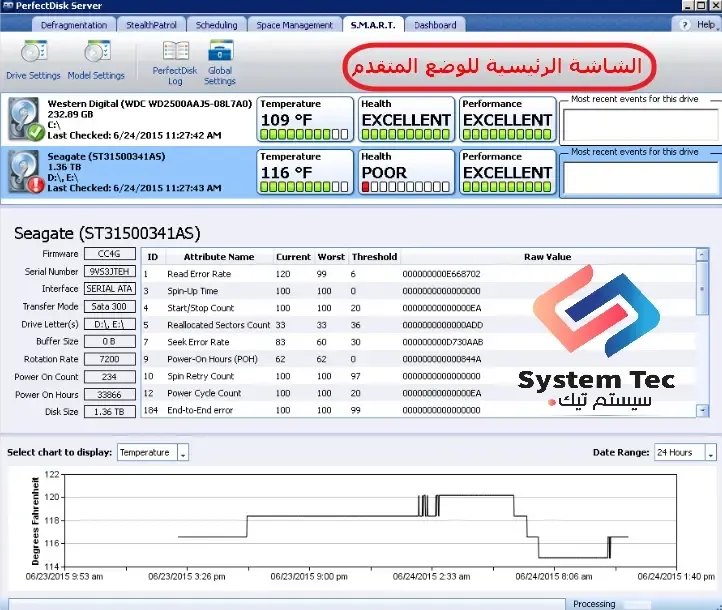The width and height of the screenshot is (722, 610).
Task: Click the Disk Size 1.36 TB field
Action: pos(110,412)
